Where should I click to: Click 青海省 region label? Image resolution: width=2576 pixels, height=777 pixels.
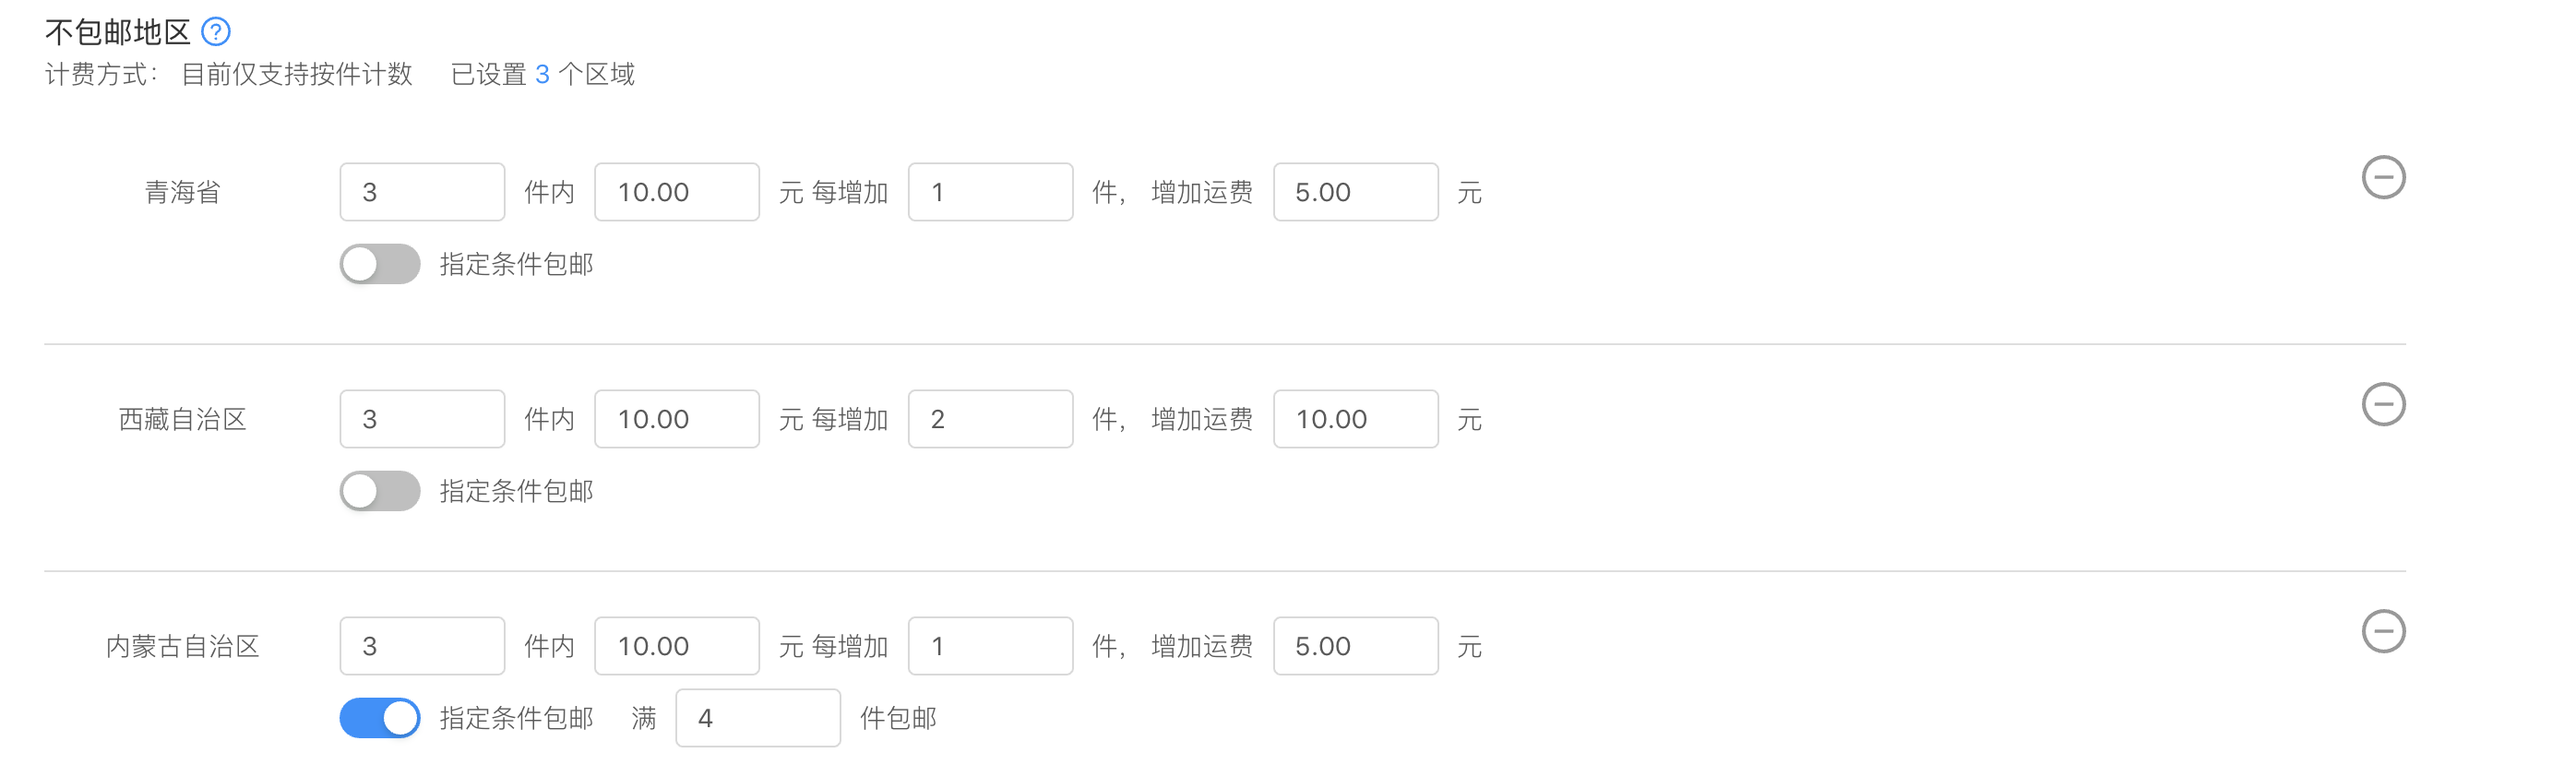[x=182, y=192]
